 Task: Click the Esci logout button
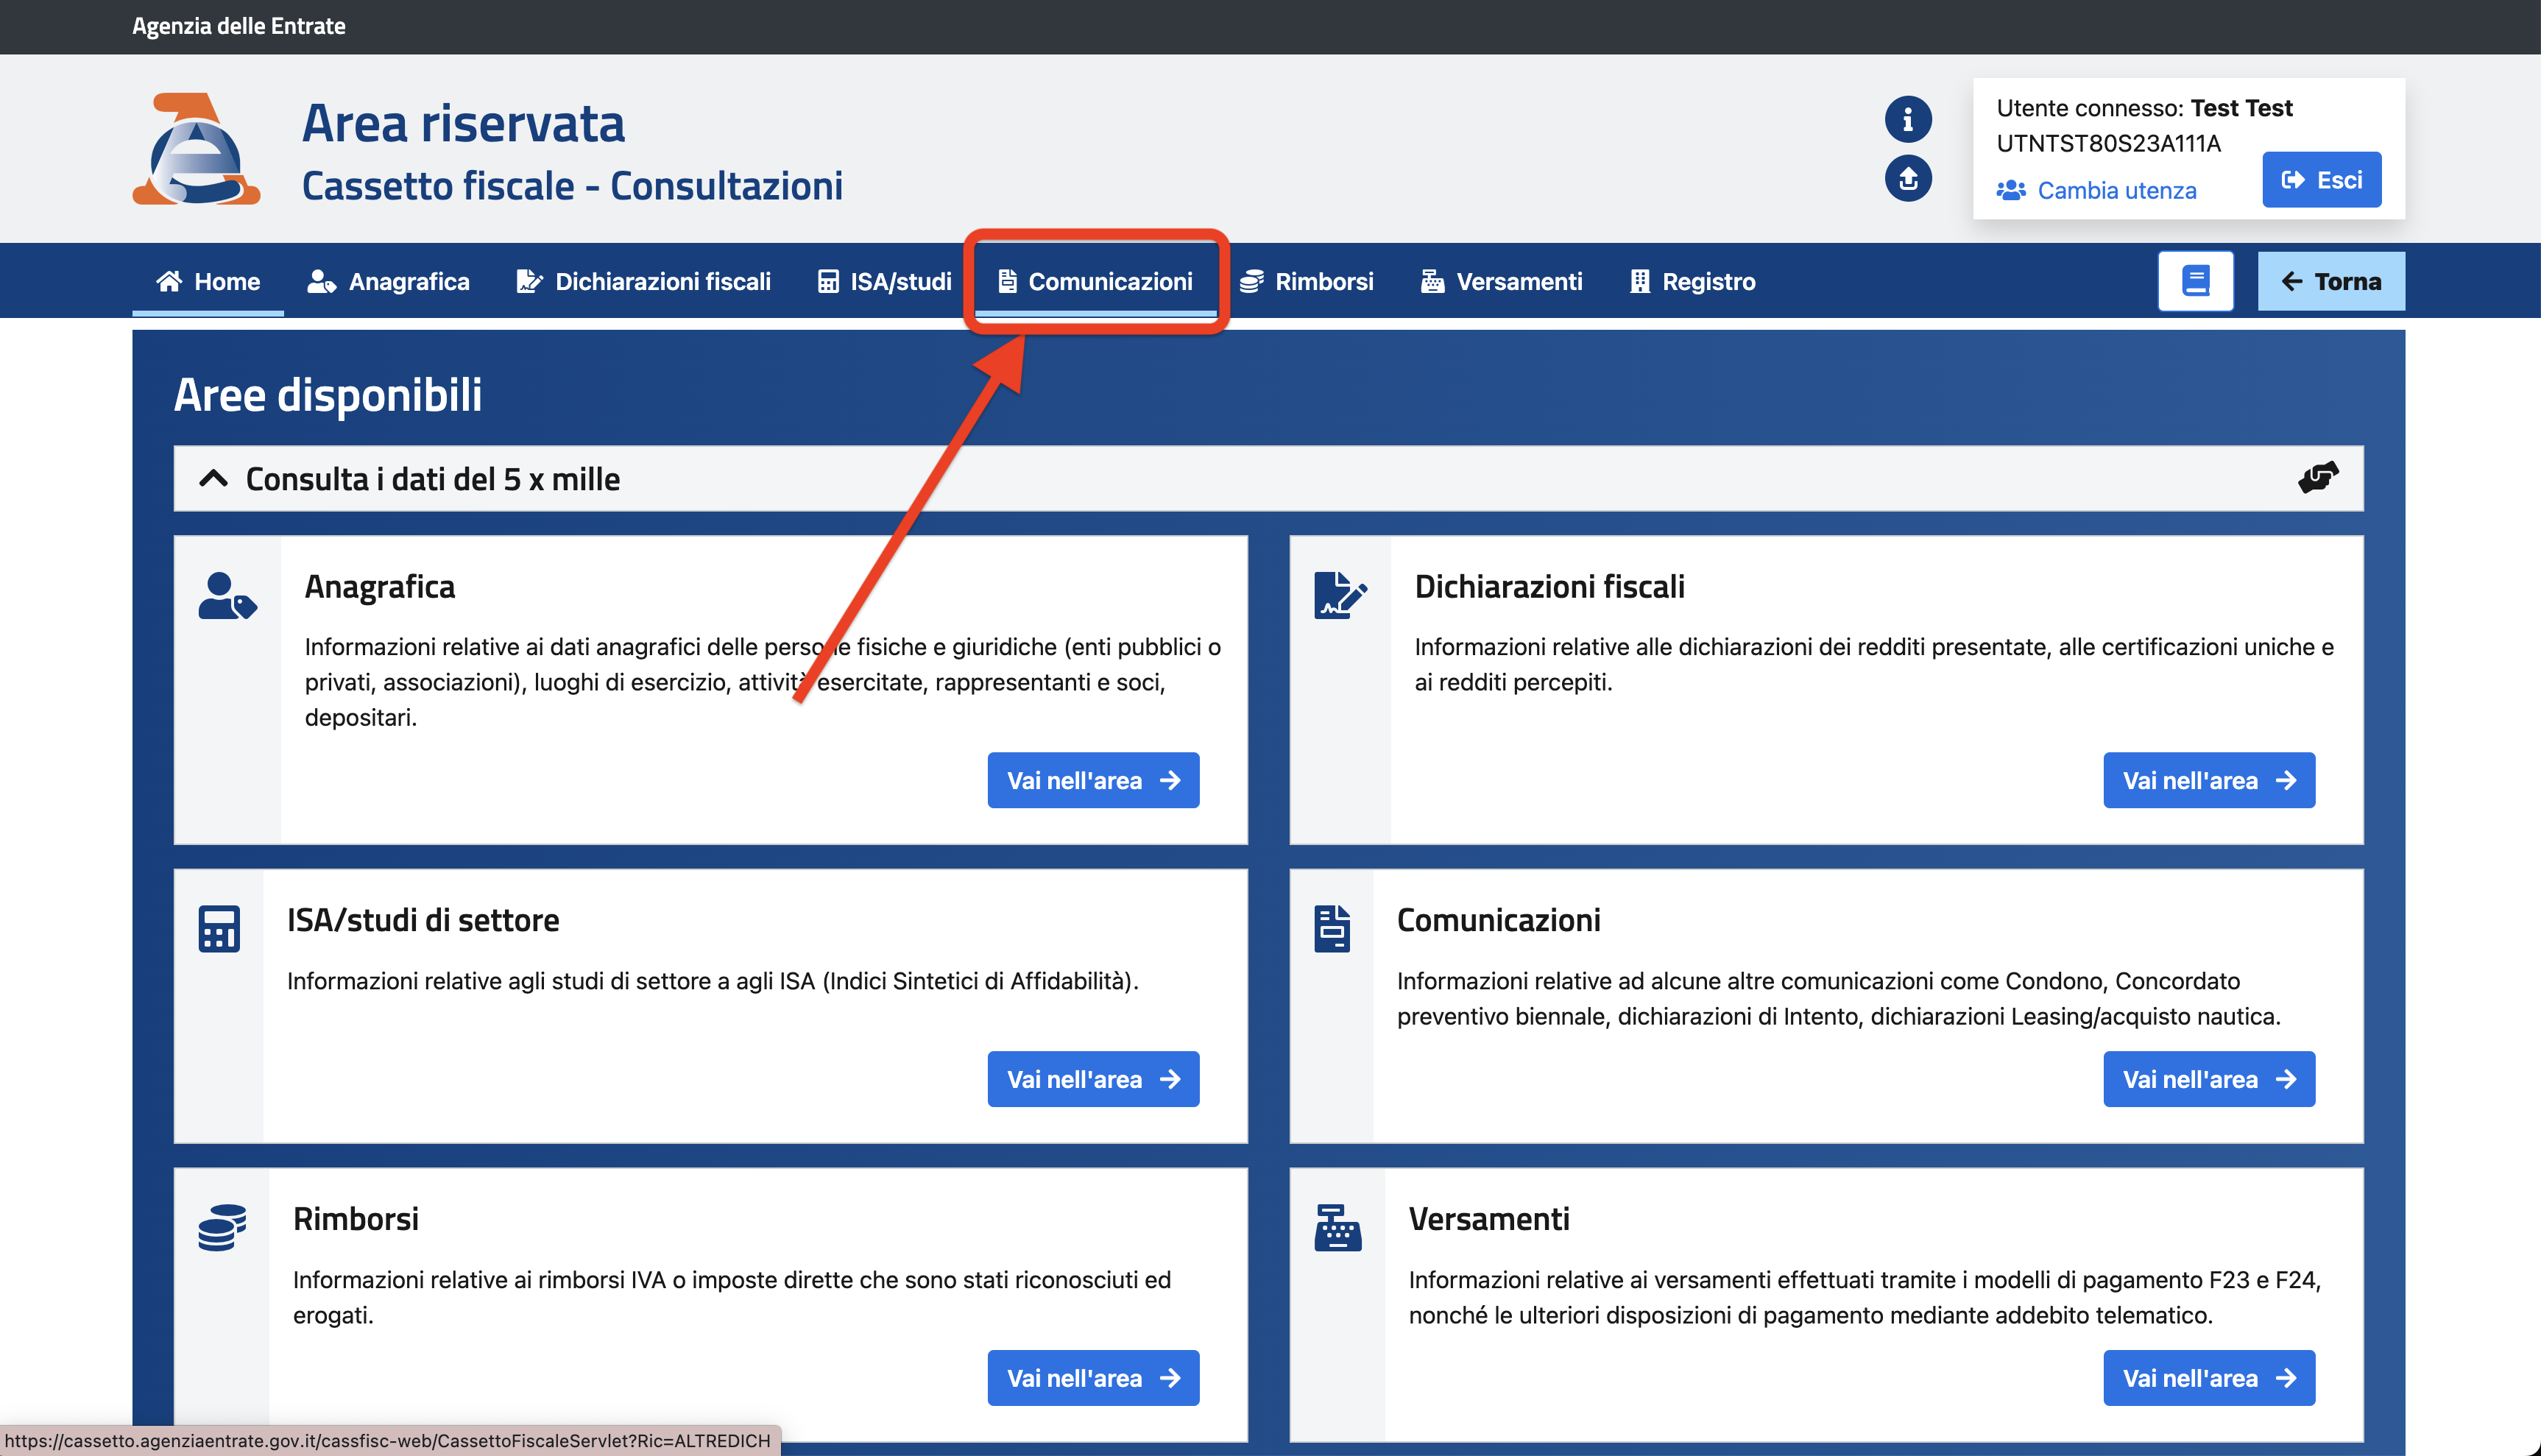point(2320,180)
